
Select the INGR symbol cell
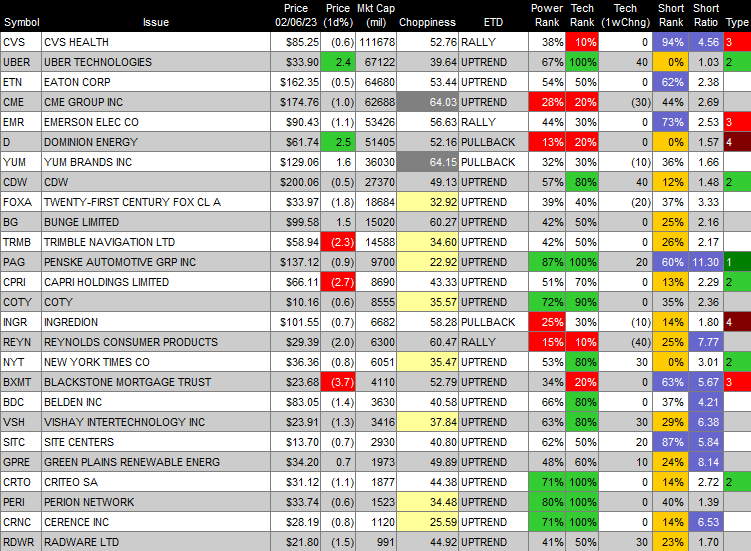pyautogui.click(x=21, y=322)
